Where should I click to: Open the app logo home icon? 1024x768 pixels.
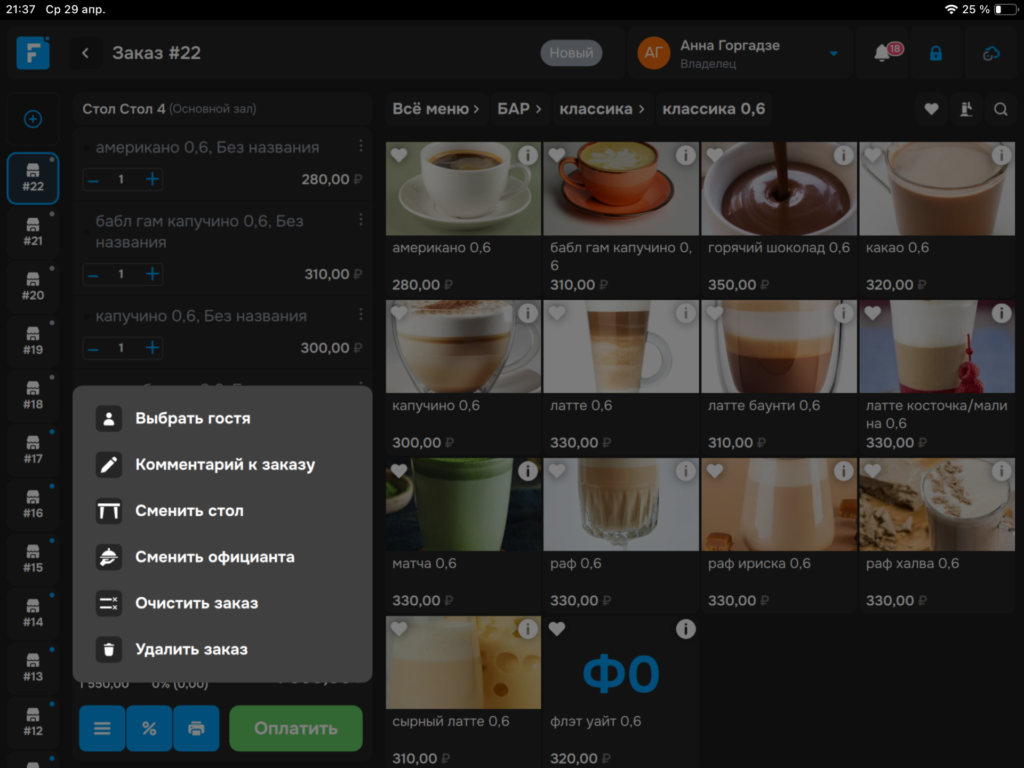(x=33, y=53)
